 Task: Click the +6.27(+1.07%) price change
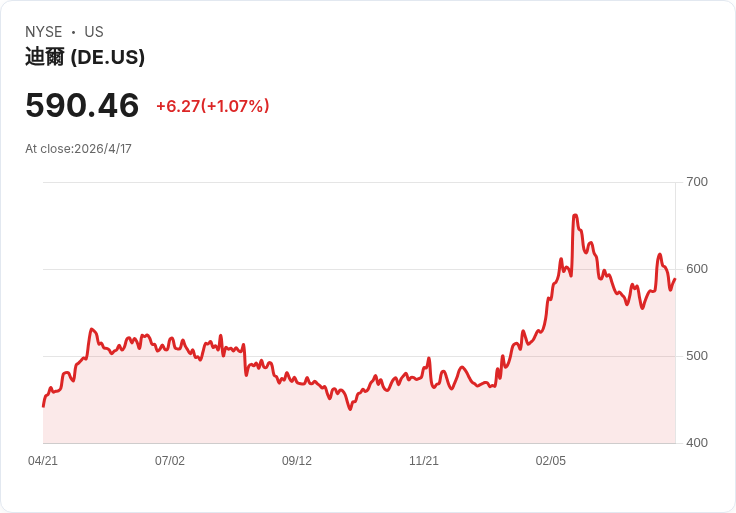pyautogui.click(x=213, y=106)
